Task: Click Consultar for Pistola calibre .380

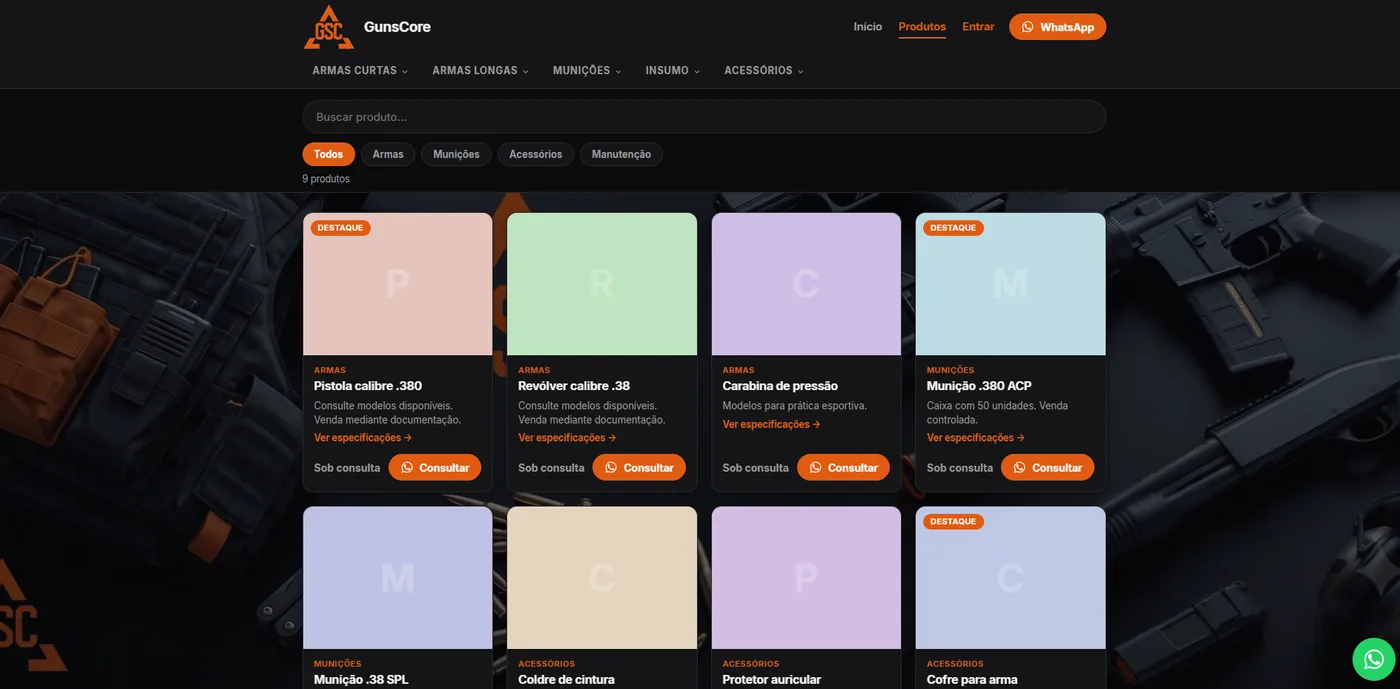Action: tap(435, 467)
